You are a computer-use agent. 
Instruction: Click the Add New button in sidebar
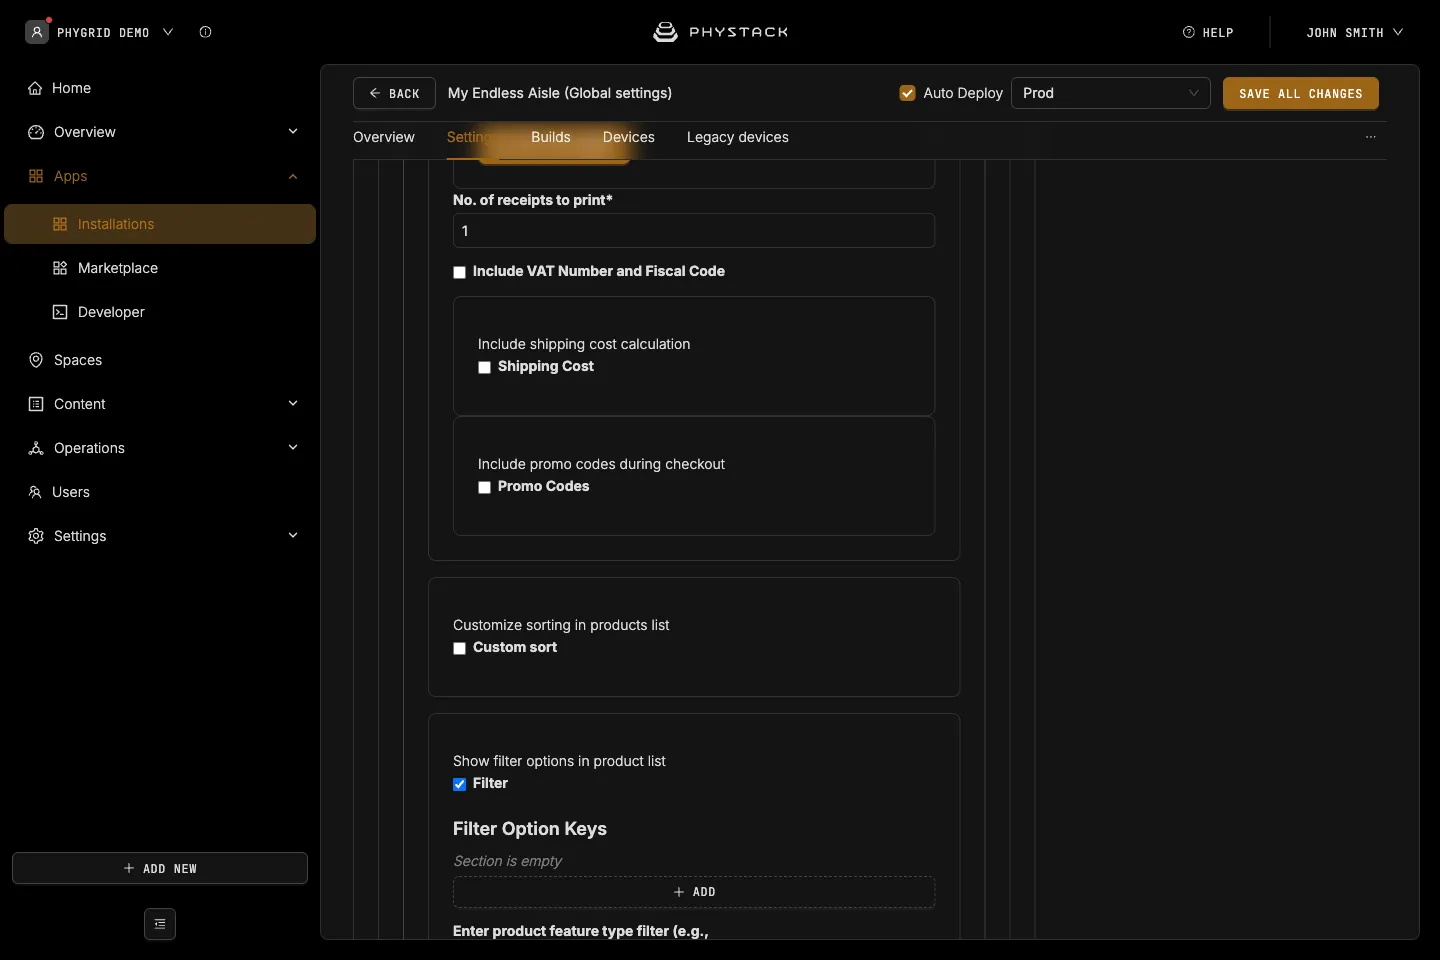tap(160, 868)
